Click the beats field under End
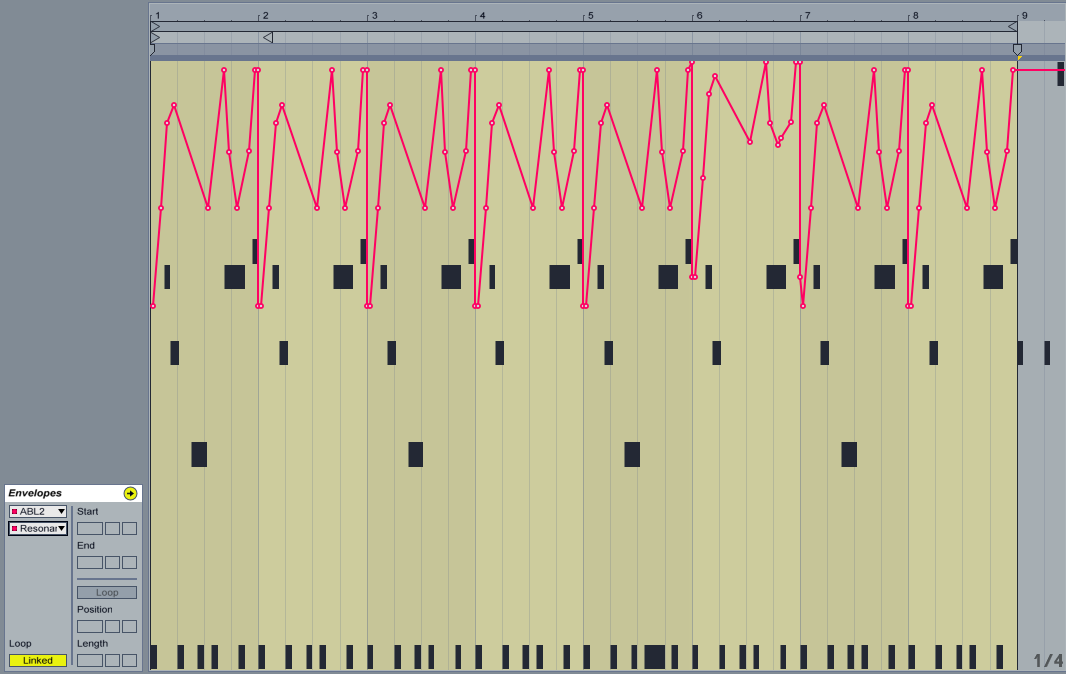The image size is (1066, 674). click(112, 562)
